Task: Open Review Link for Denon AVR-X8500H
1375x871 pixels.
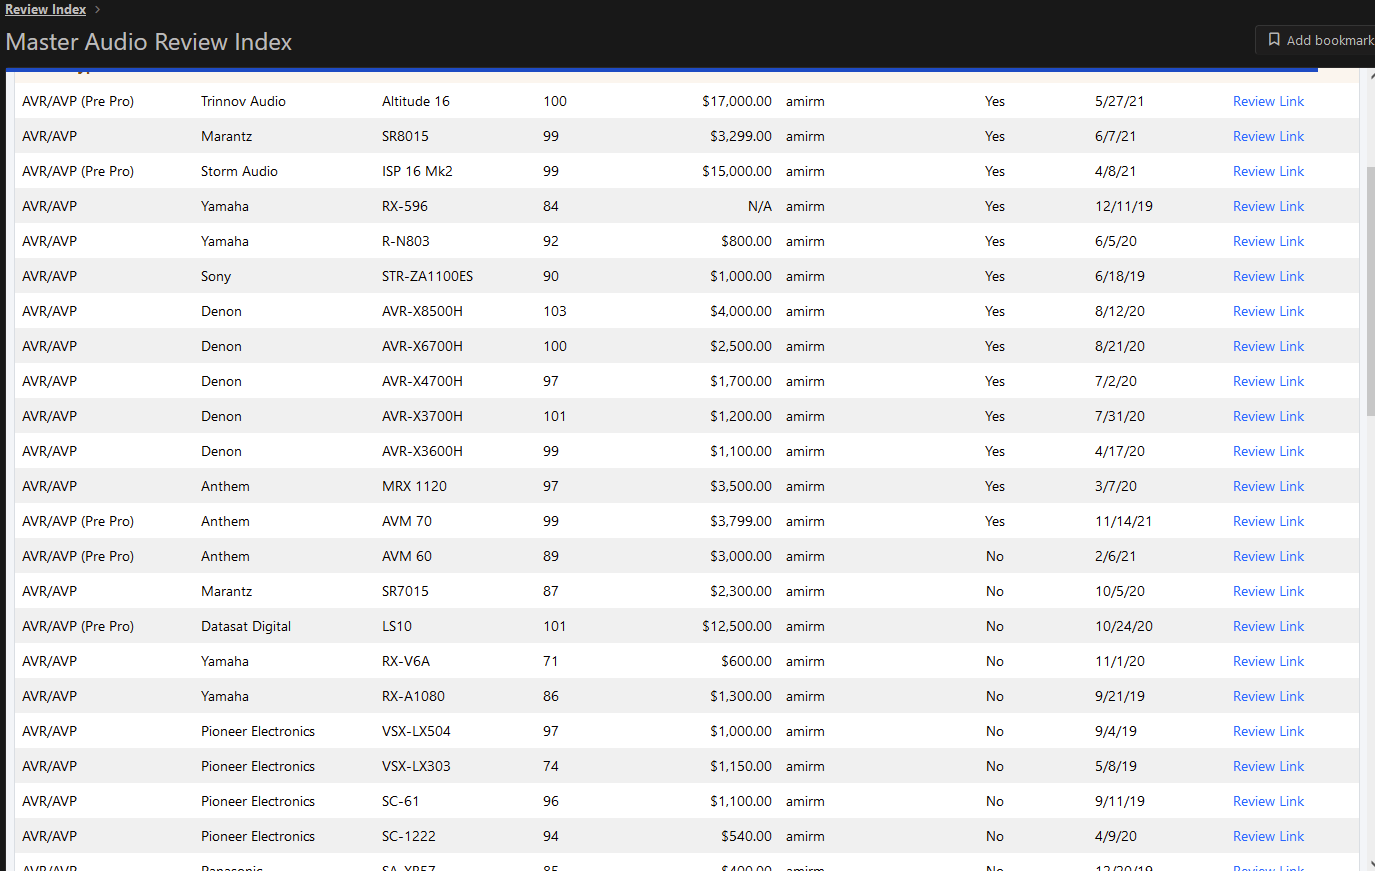Action: pyautogui.click(x=1268, y=311)
